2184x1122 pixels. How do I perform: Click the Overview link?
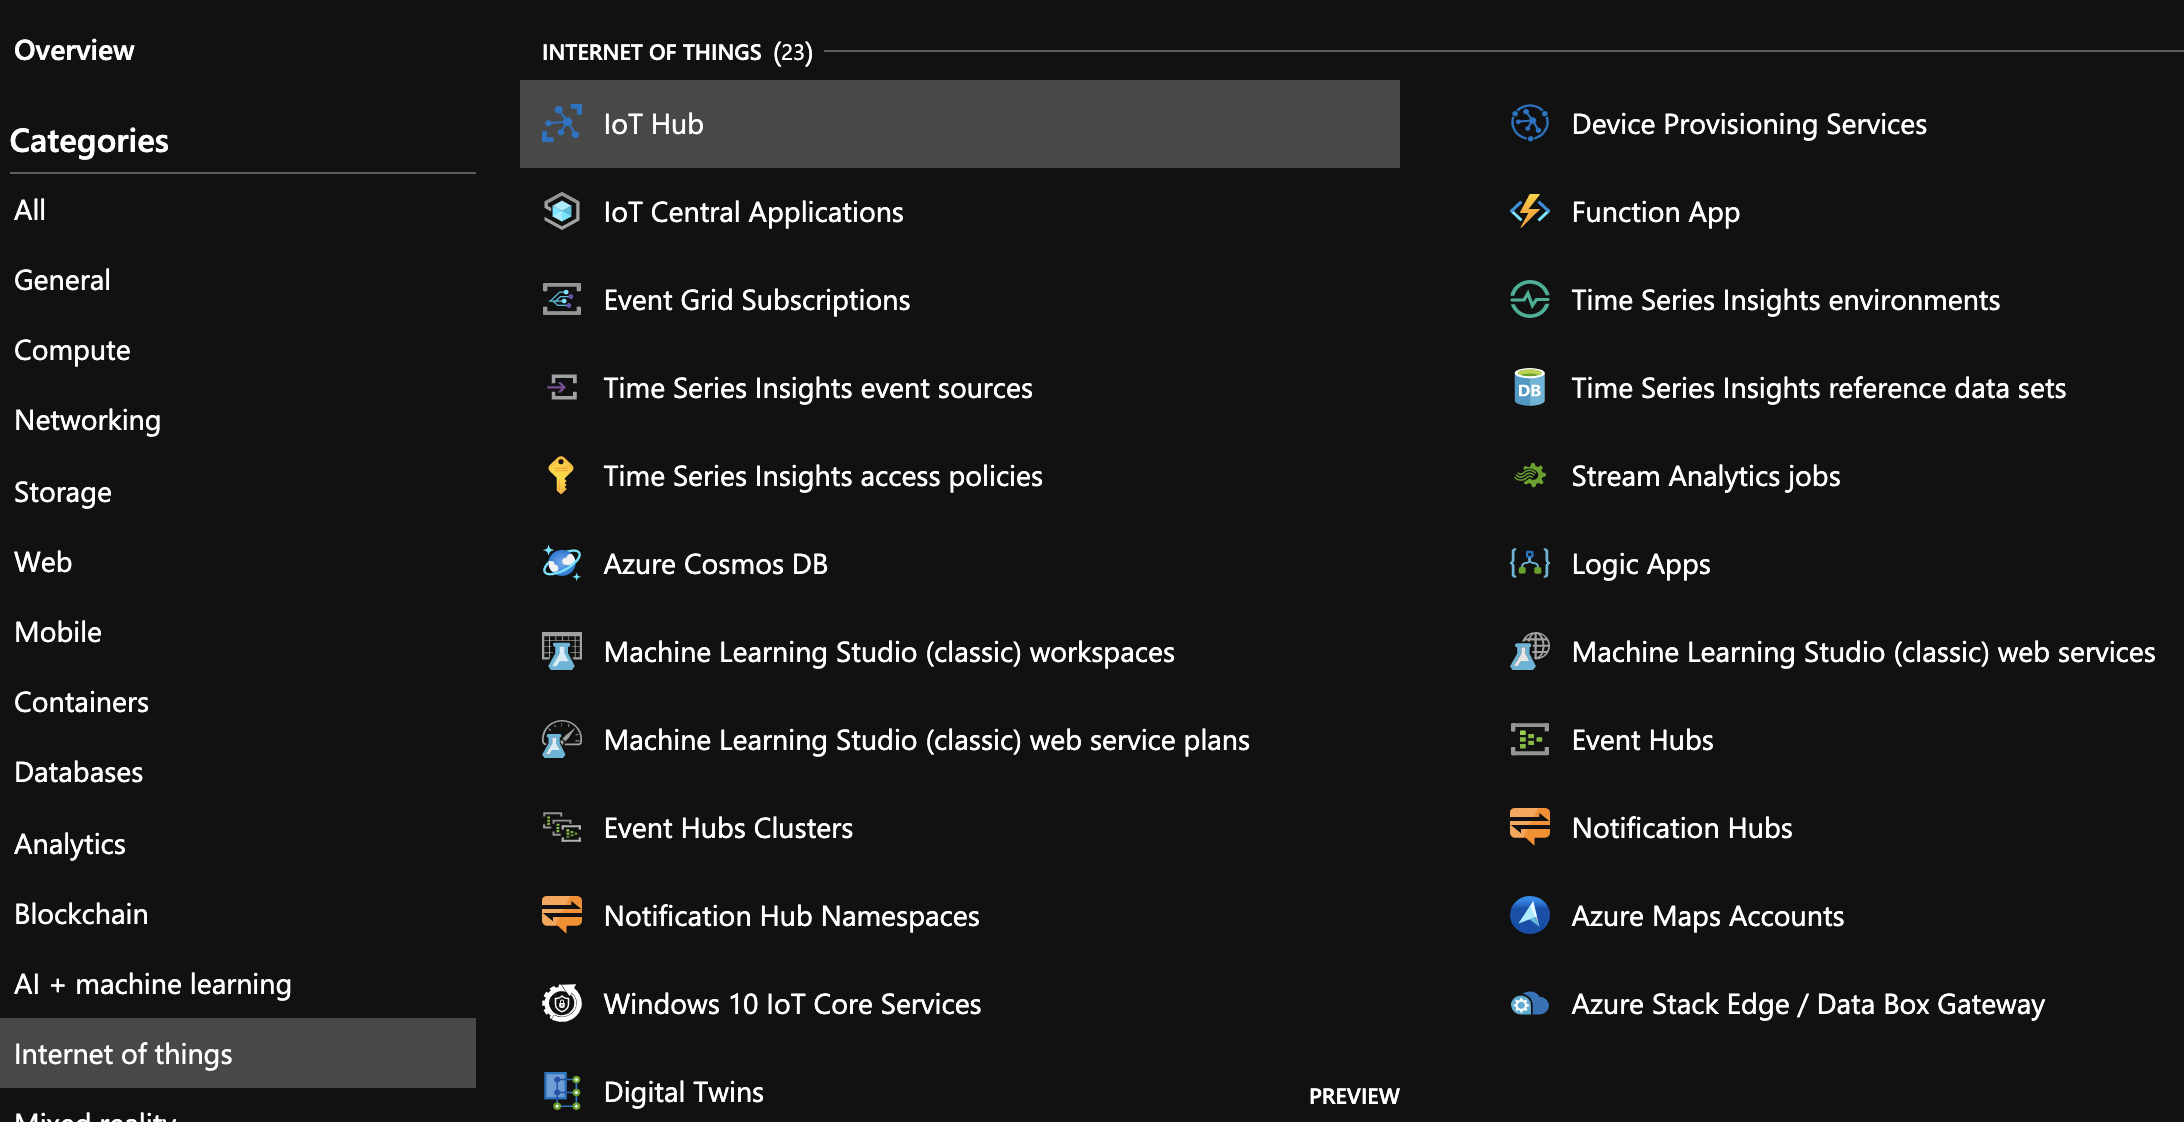(x=73, y=49)
